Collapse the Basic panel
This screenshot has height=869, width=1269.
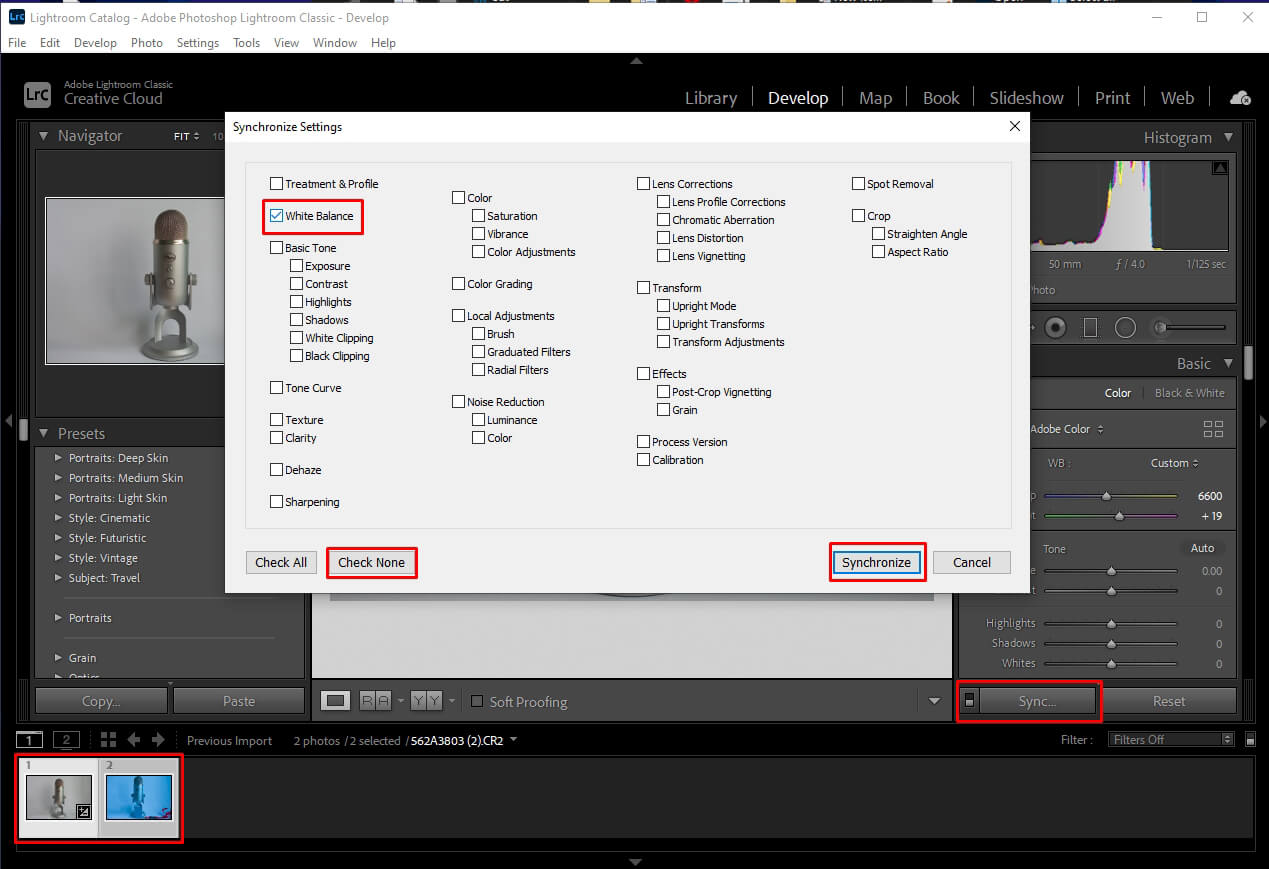pyautogui.click(x=1228, y=363)
